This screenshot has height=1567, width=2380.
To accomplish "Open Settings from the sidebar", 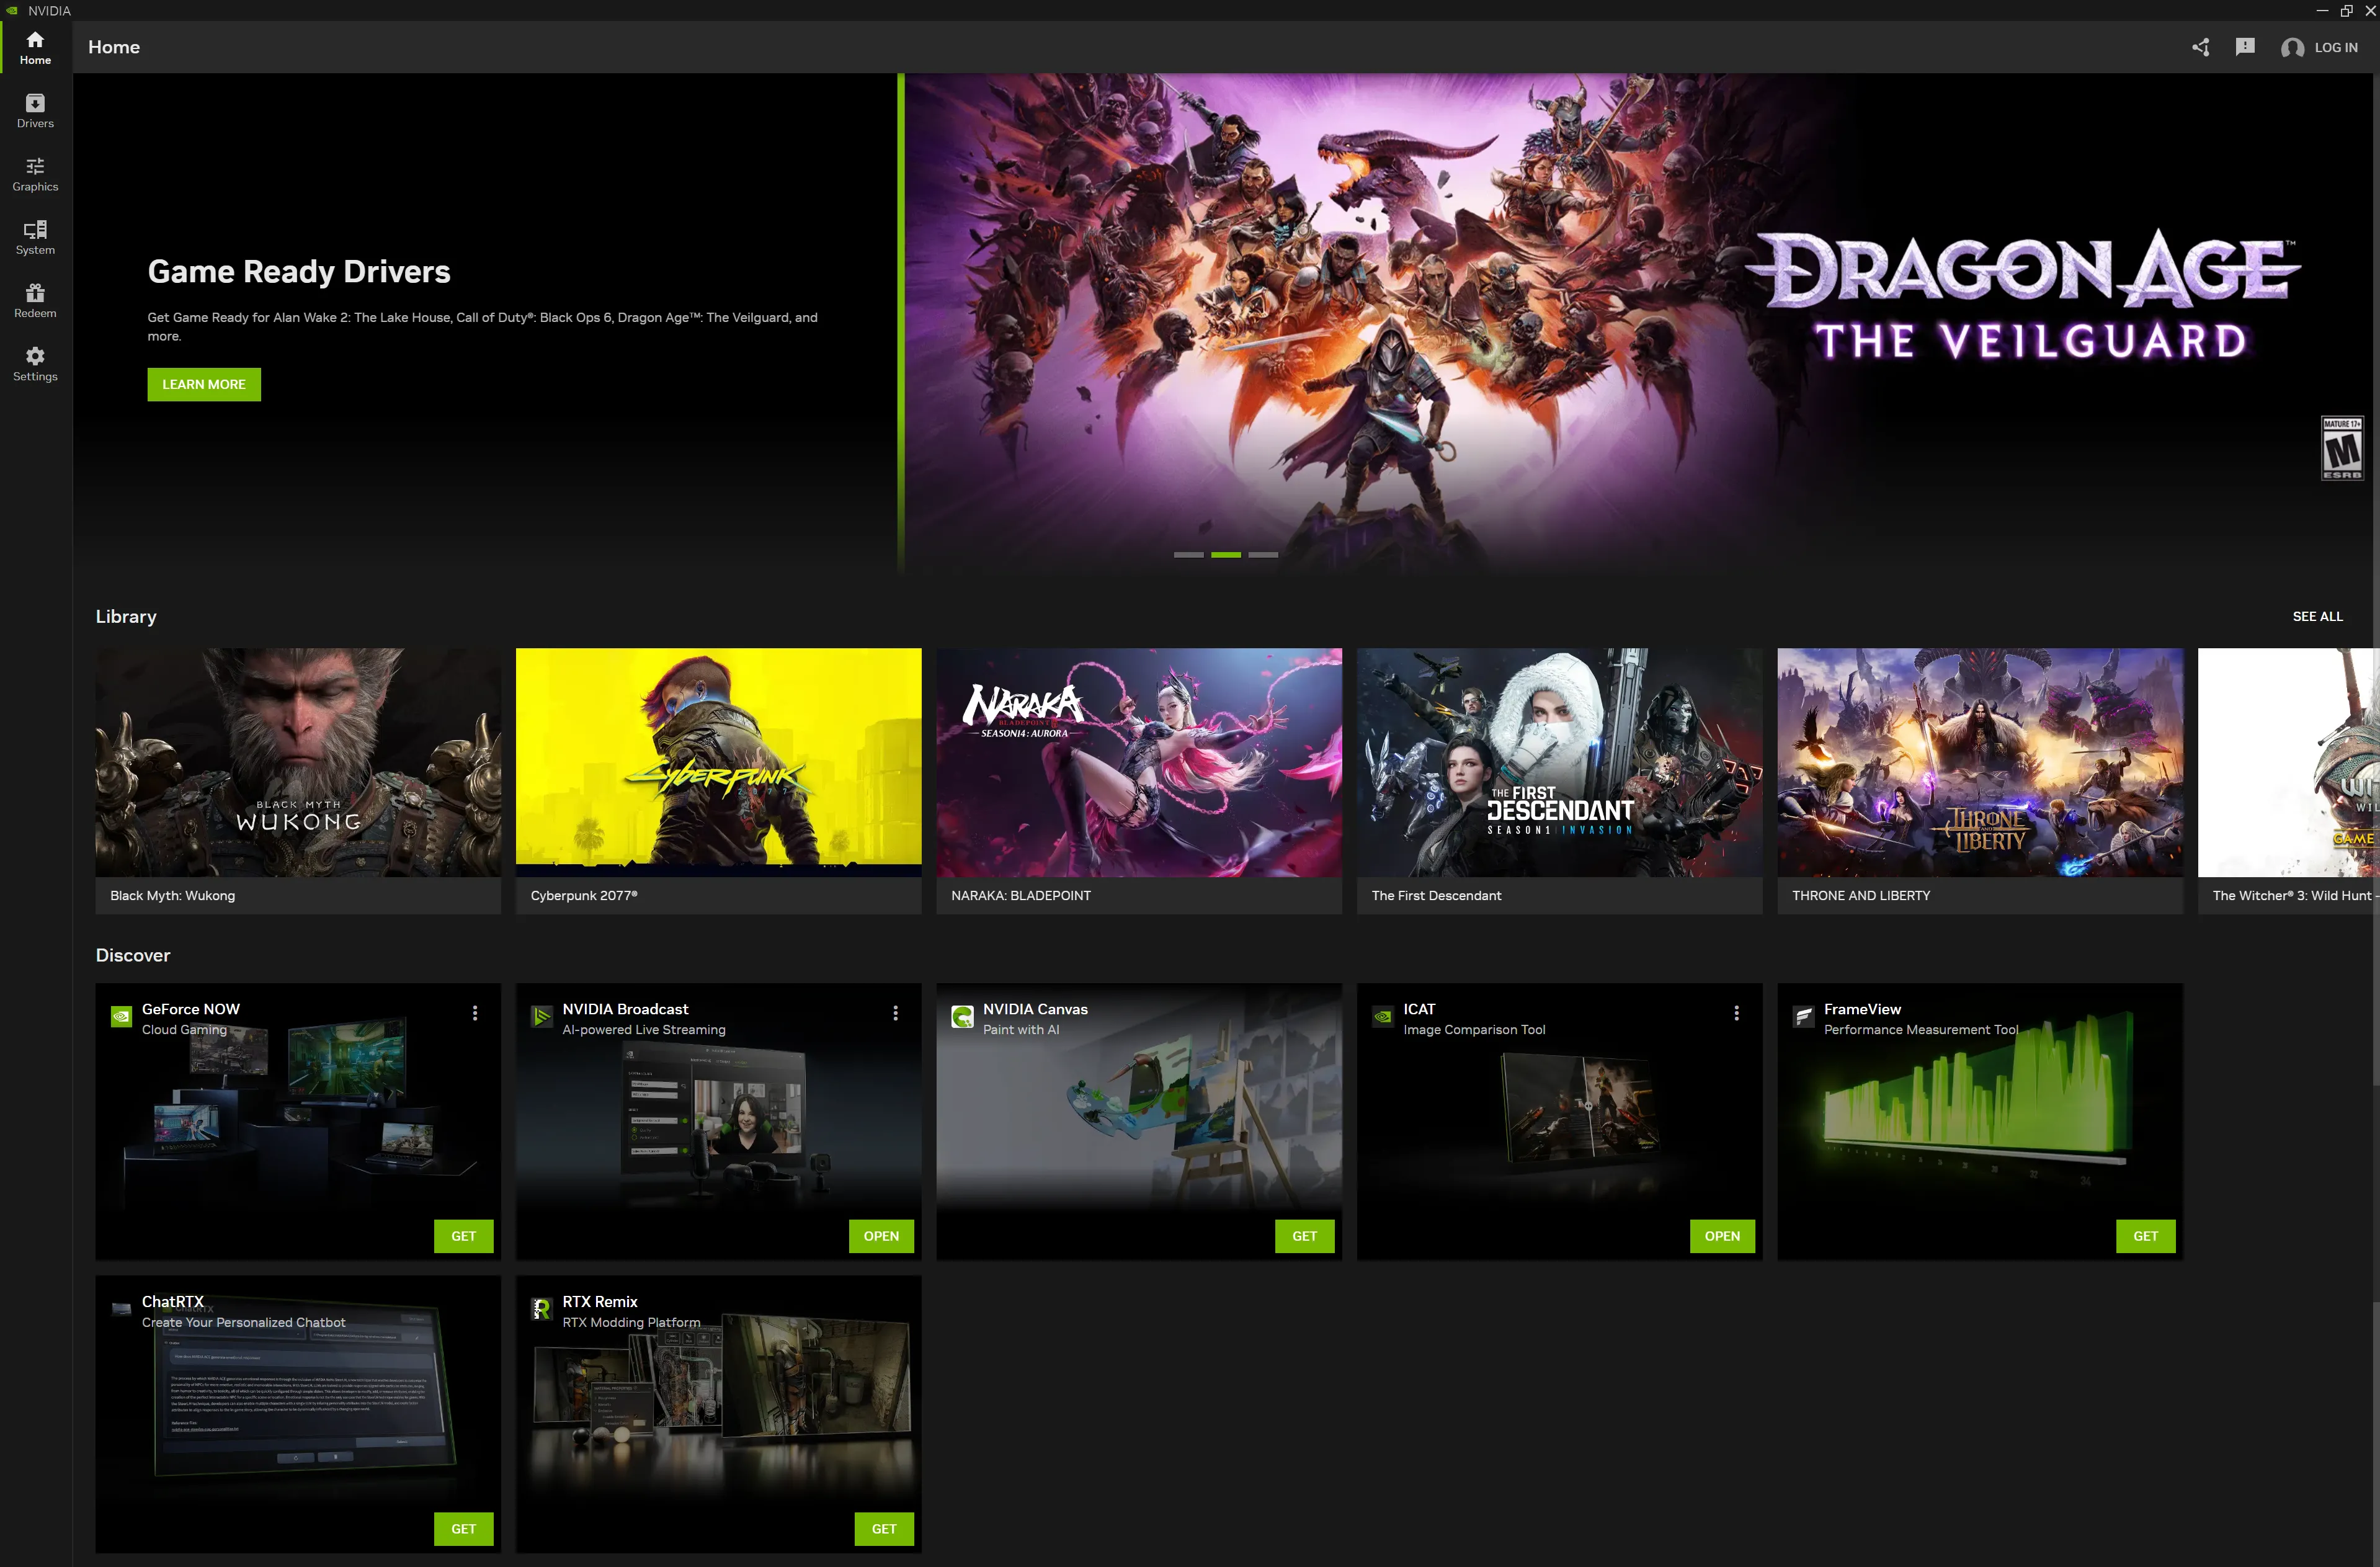I will click(35, 363).
